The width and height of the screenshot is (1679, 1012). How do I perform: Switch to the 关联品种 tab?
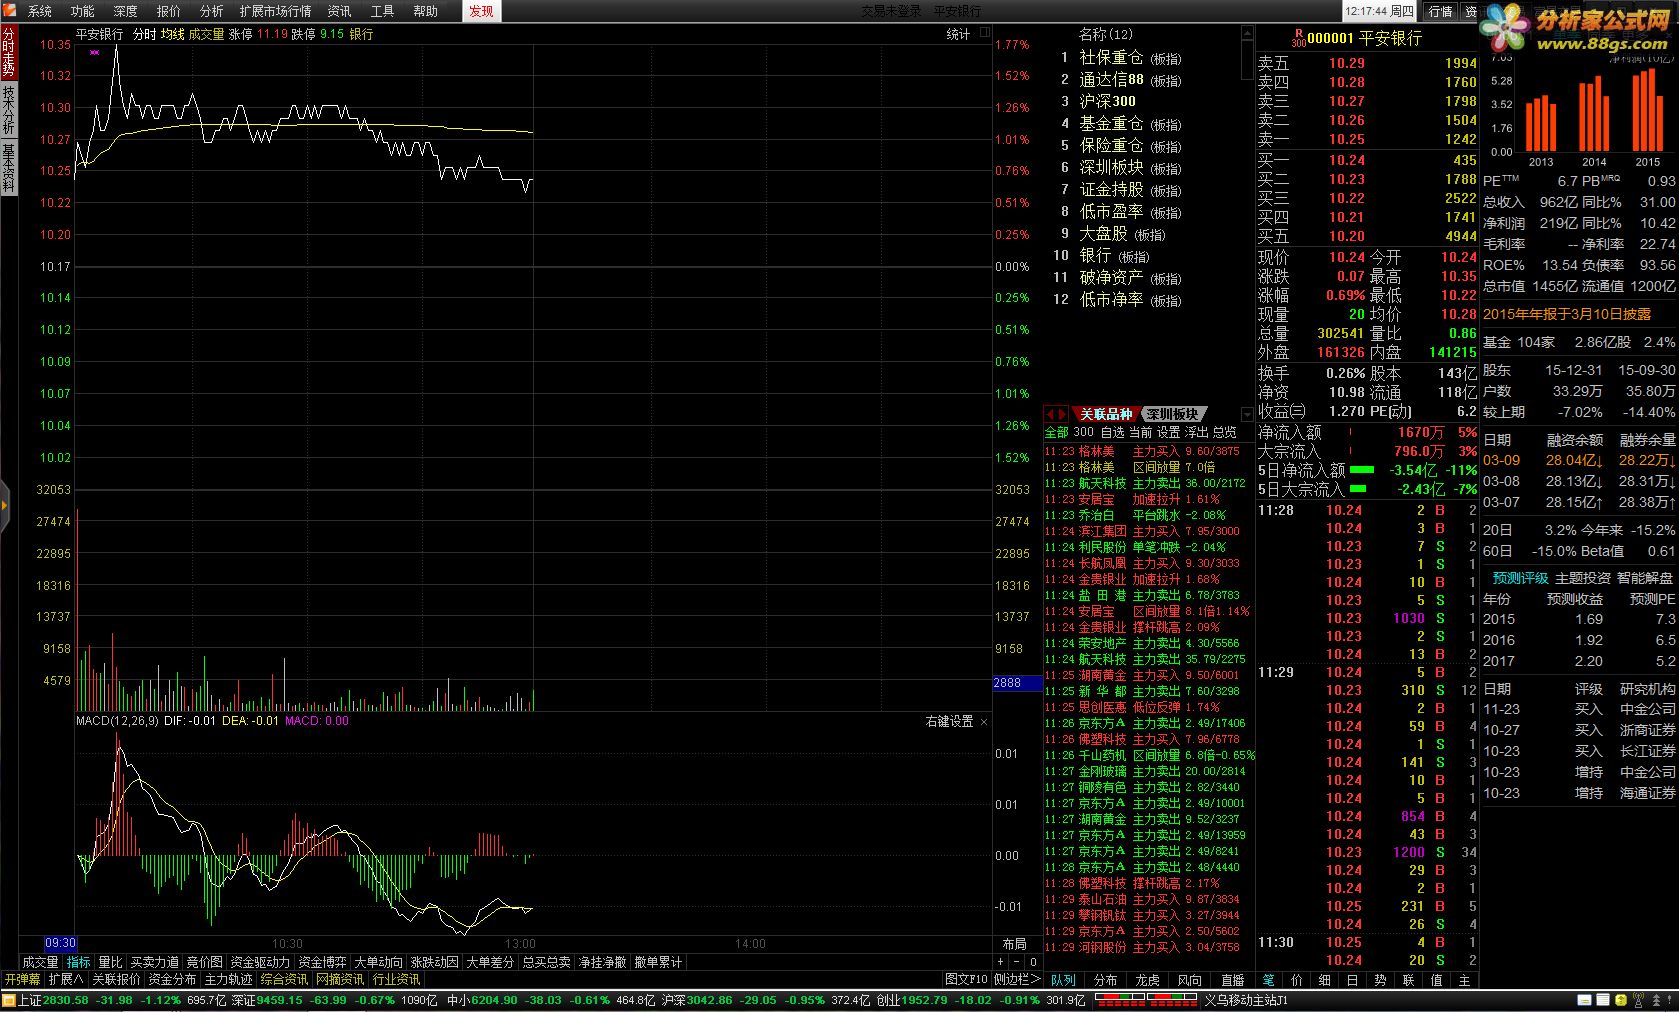[x=1105, y=414]
